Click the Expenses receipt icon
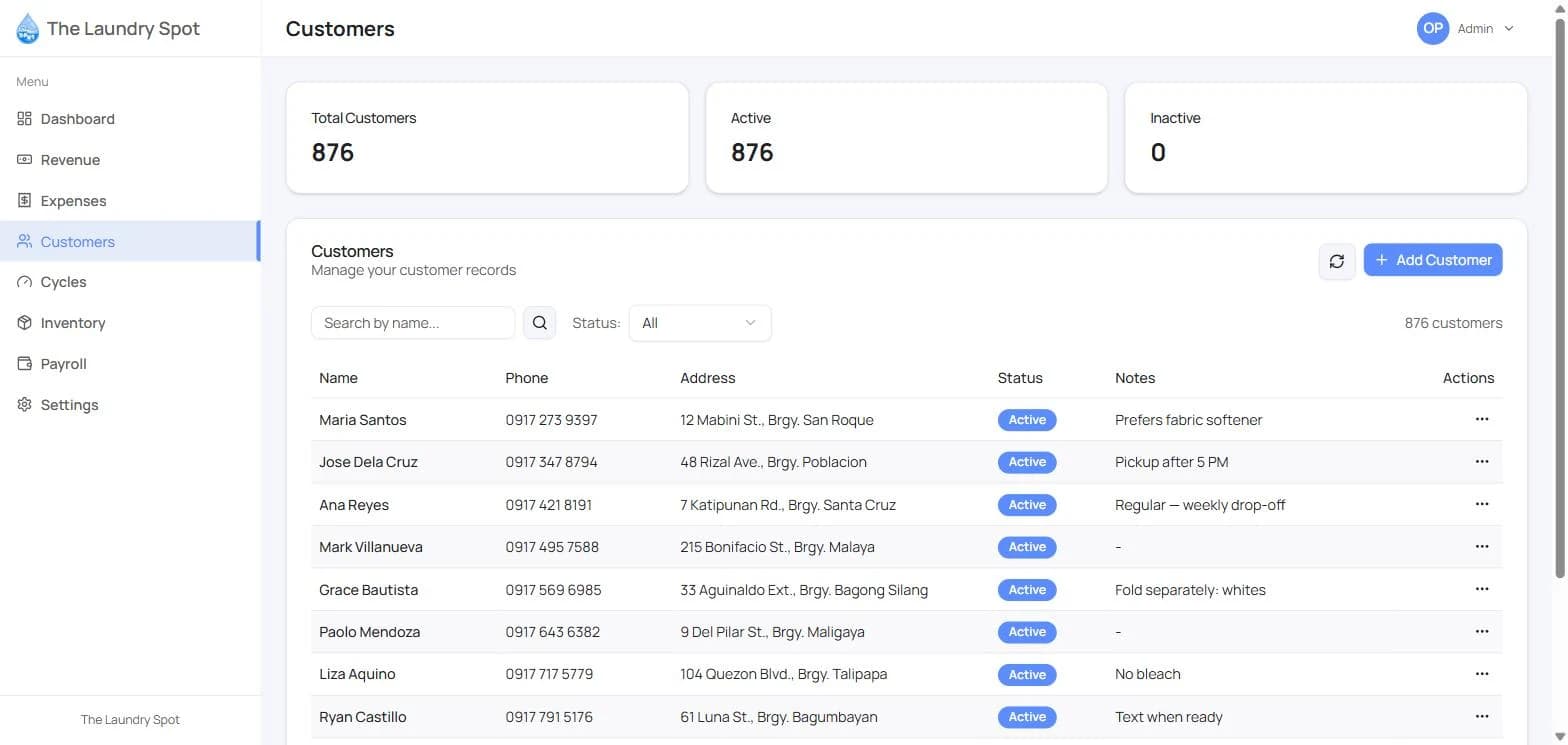This screenshot has height=745, width=1568. pos(25,201)
